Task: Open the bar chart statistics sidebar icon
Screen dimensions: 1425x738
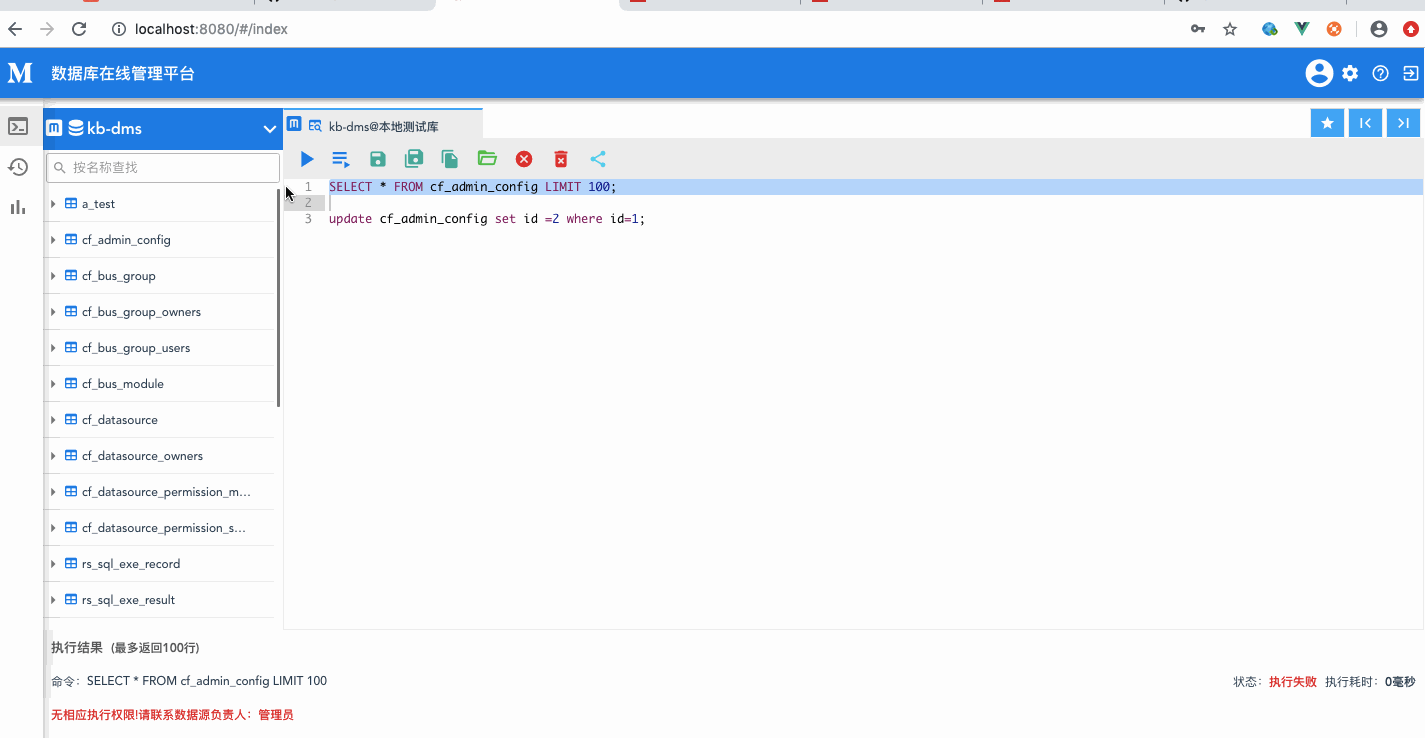Action: coord(18,207)
